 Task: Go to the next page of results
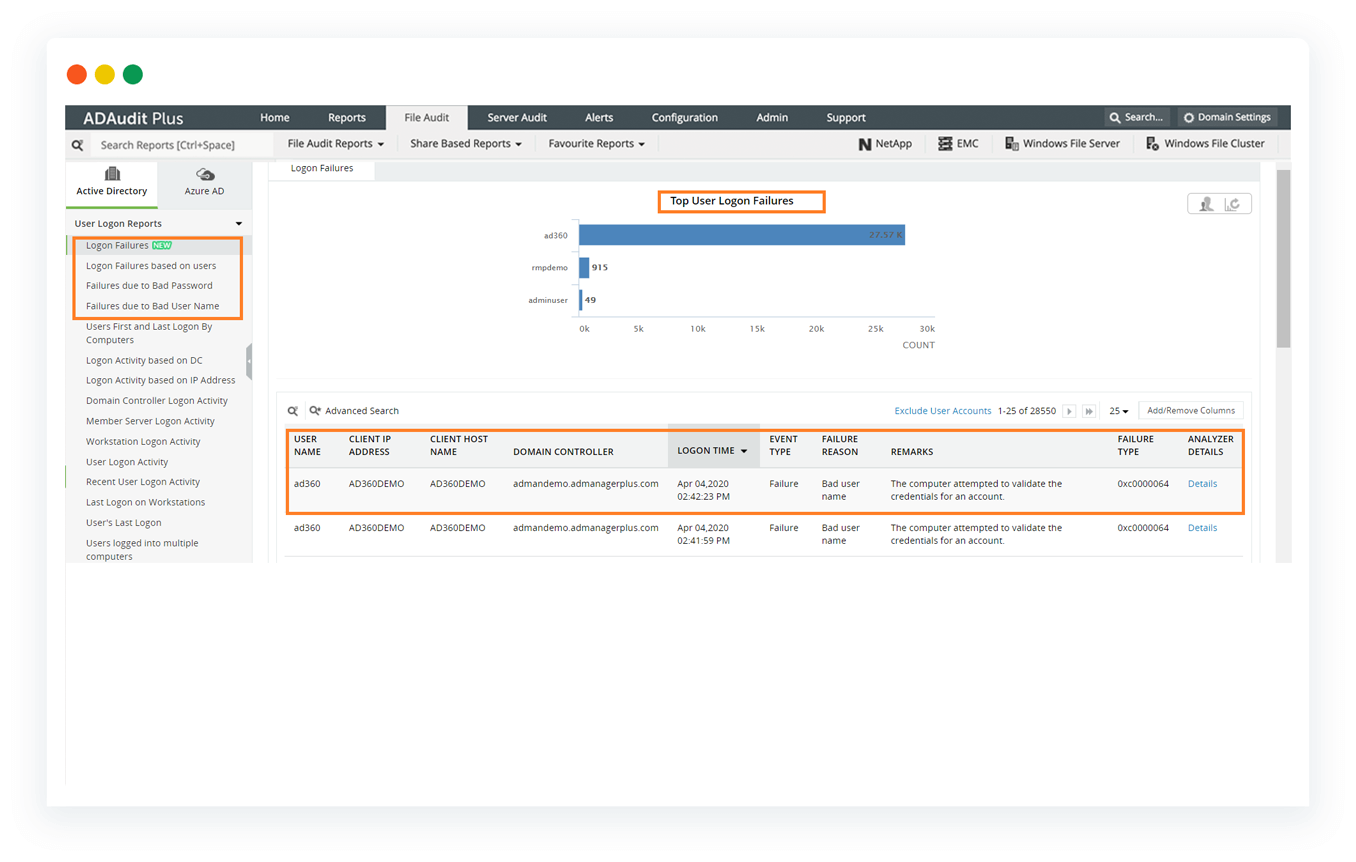[1069, 411]
